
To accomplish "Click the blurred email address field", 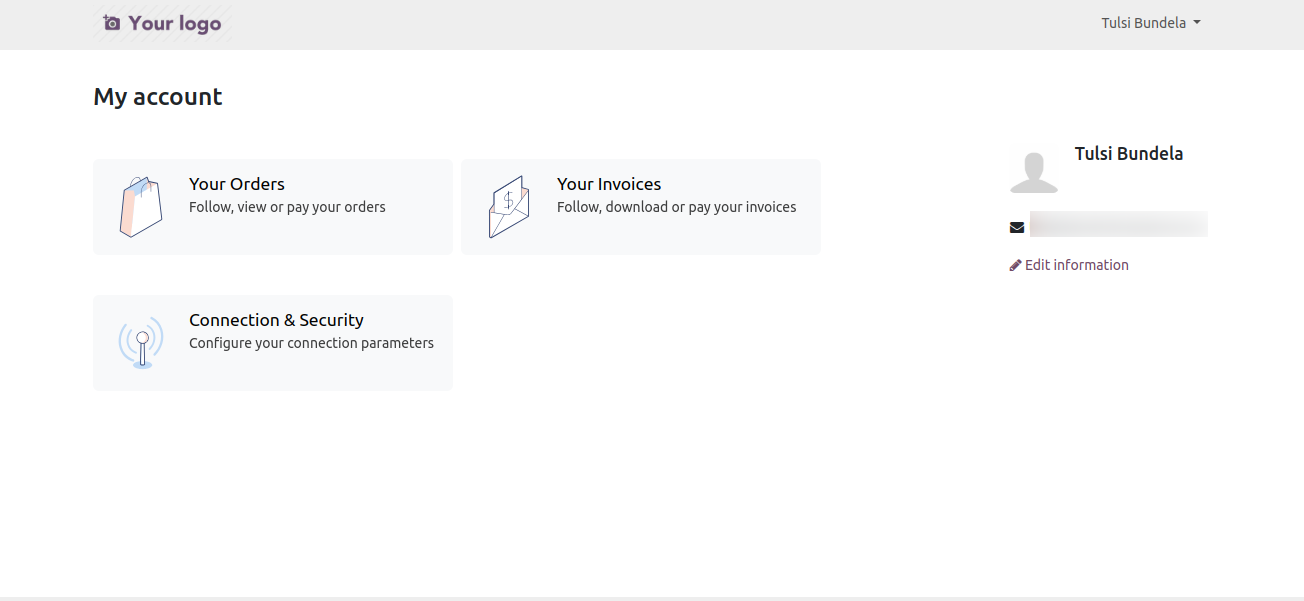I will [1119, 224].
